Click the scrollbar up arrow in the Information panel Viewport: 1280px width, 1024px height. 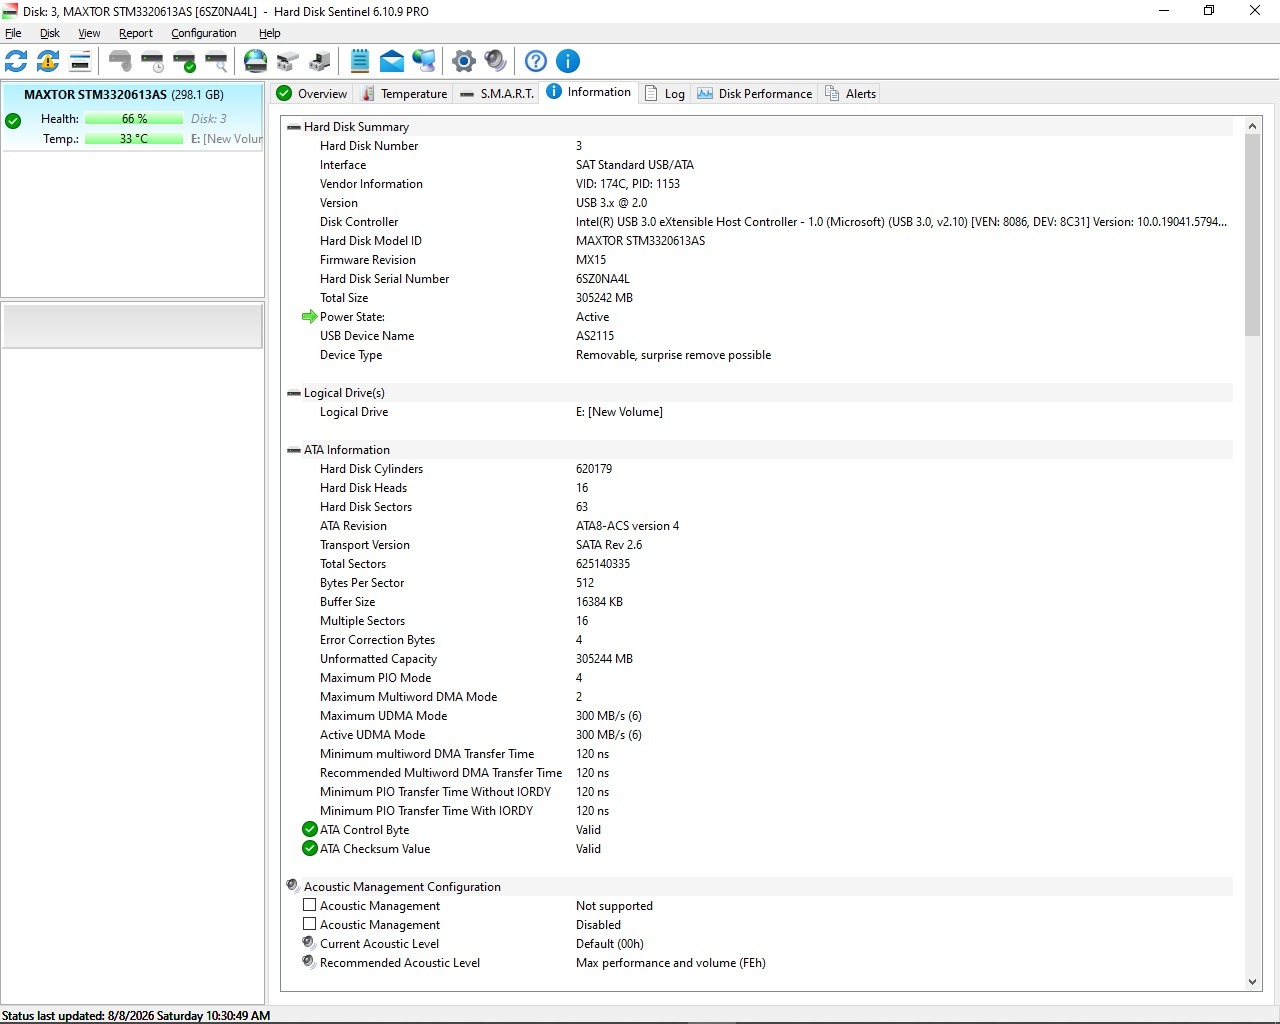(1252, 127)
